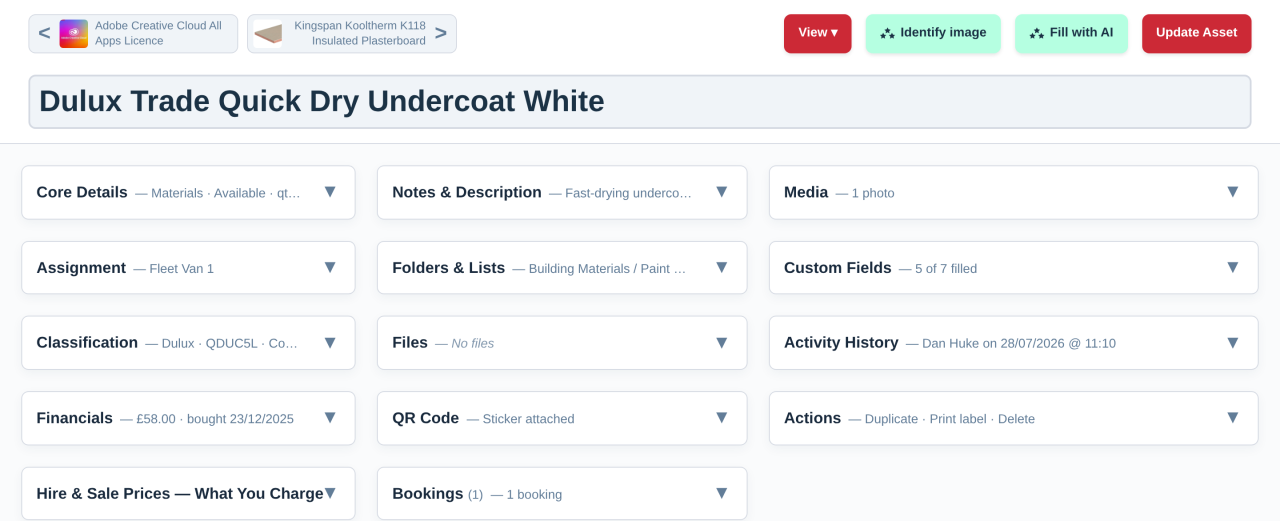Viewport: 1280px width, 521px height.
Task: Expand the Notes & Description section arrow
Action: click(x=722, y=191)
